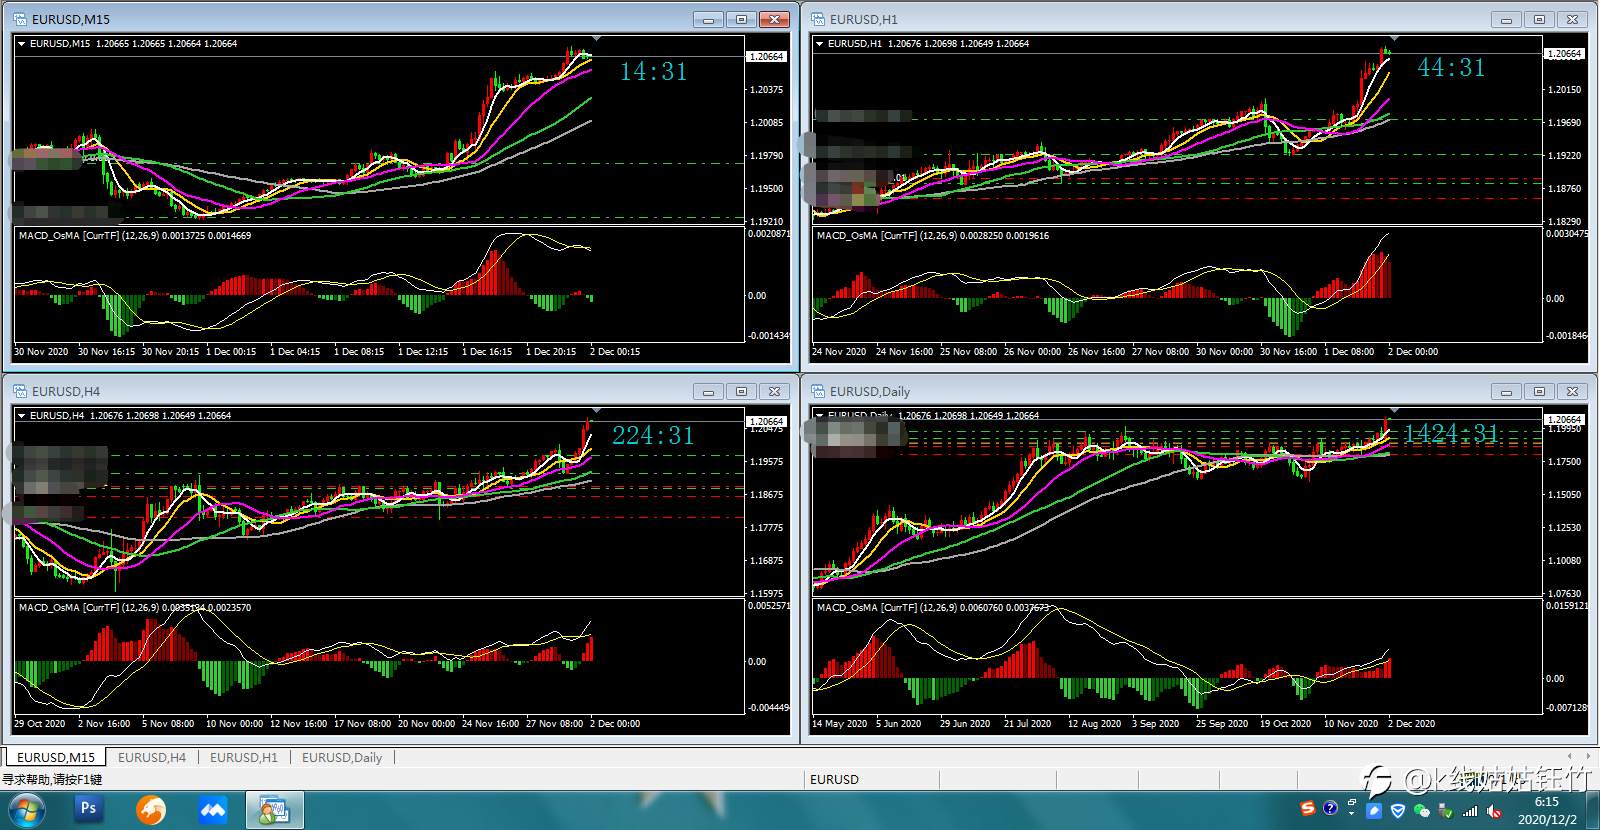Click the EURUSD,H4 chart window title icon
The image size is (1600, 830).
coord(20,391)
